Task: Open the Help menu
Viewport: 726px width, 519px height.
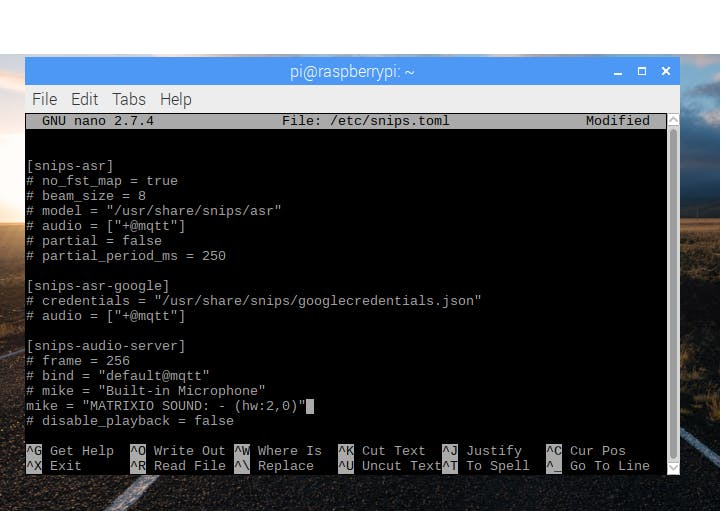Action: [176, 99]
